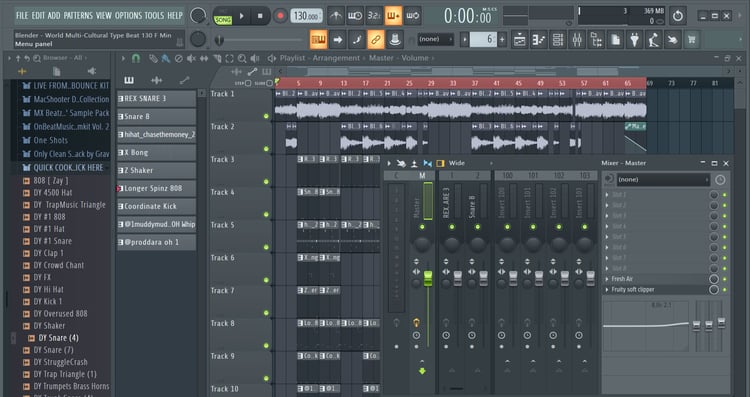This screenshot has width=750, height=397.
Task: Open the Playlist view from toolbar
Action: pos(519,40)
